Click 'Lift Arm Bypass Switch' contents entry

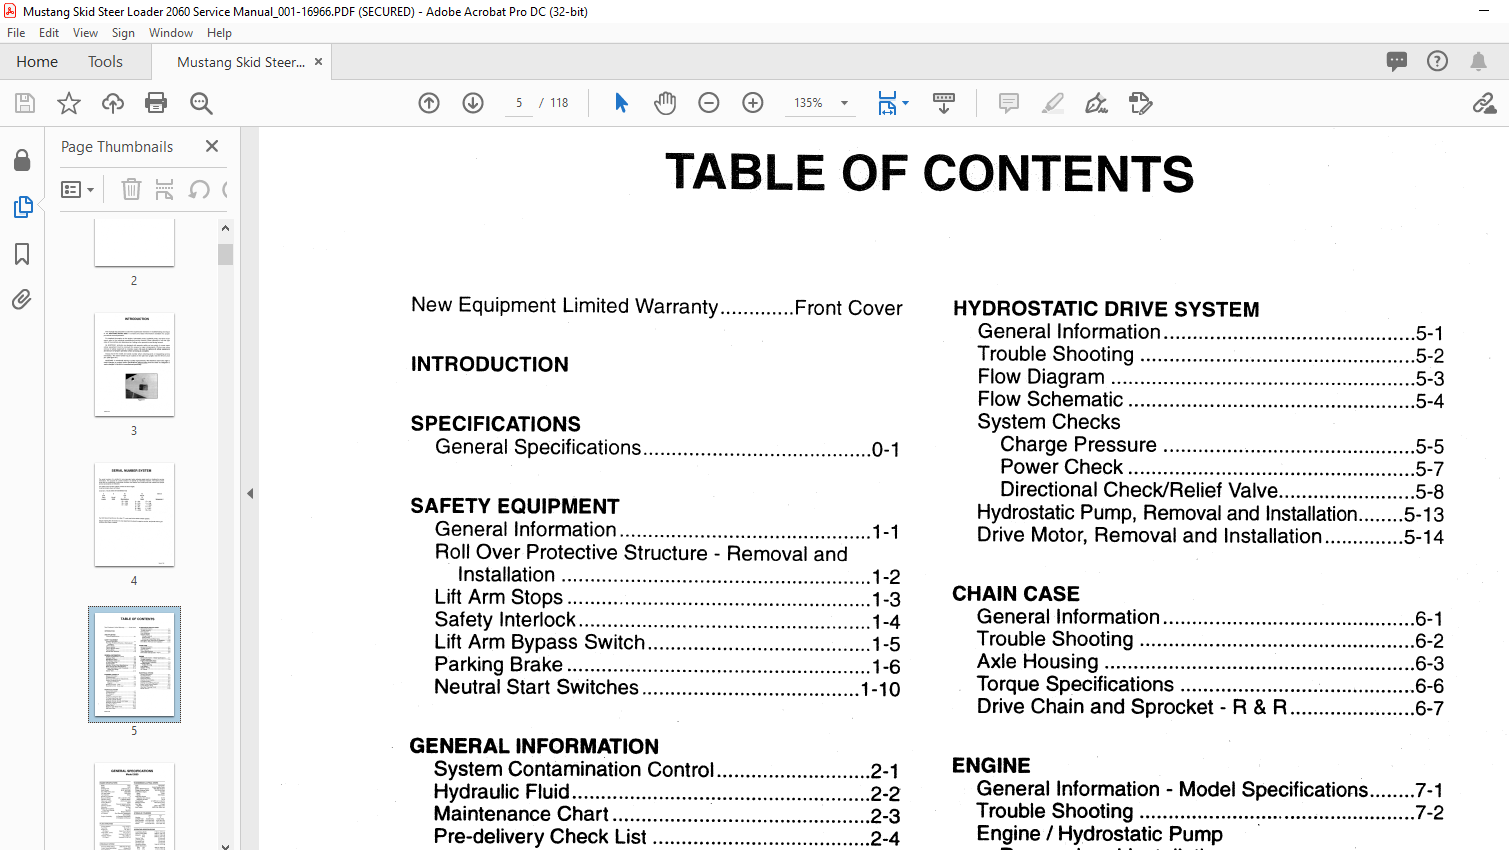[x=667, y=643]
